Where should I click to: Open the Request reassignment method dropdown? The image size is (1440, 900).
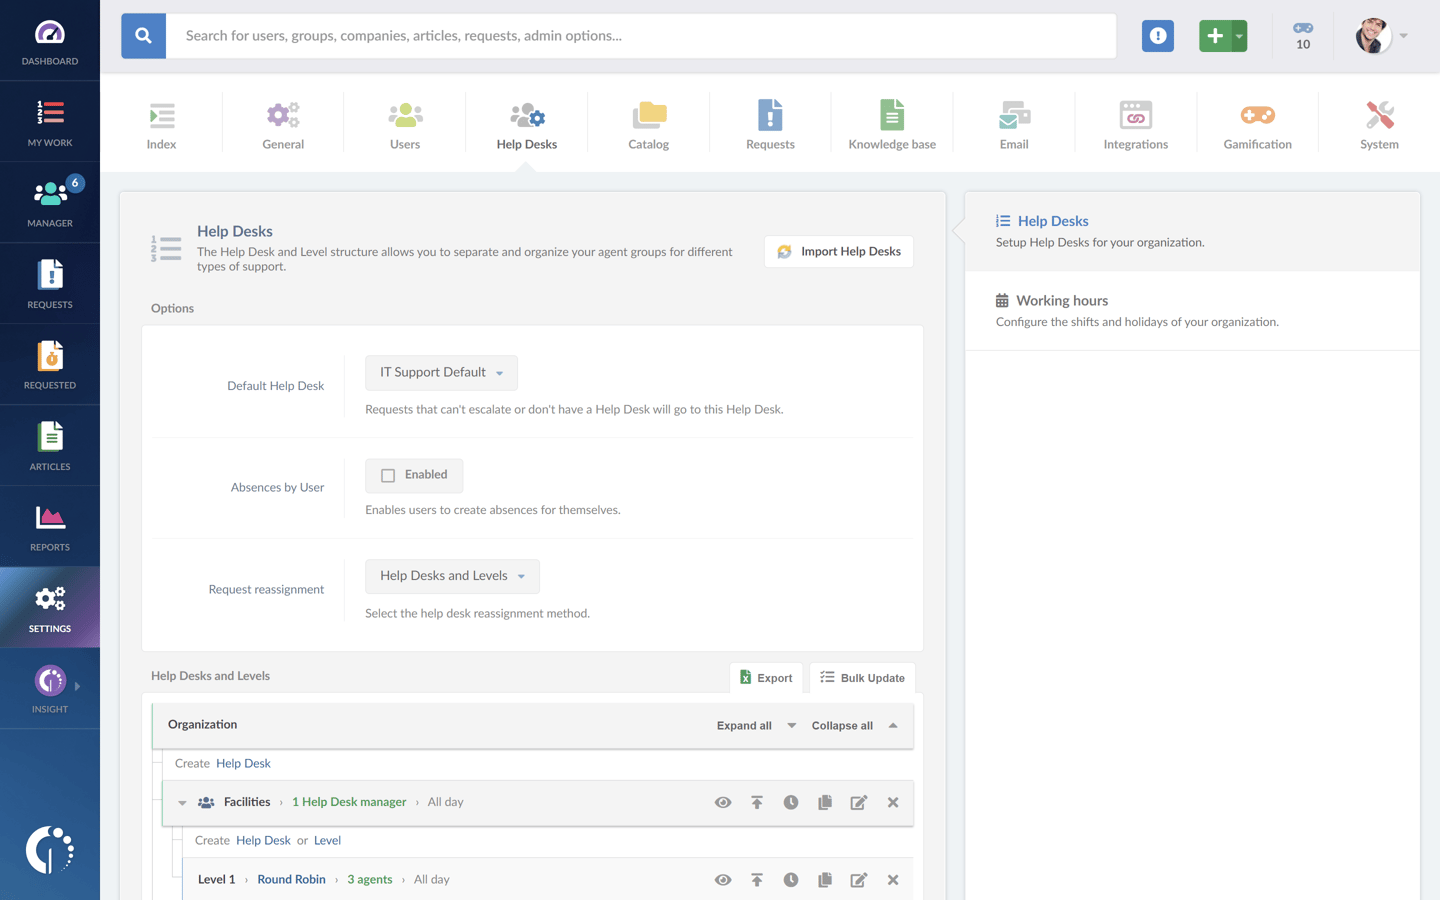452,576
